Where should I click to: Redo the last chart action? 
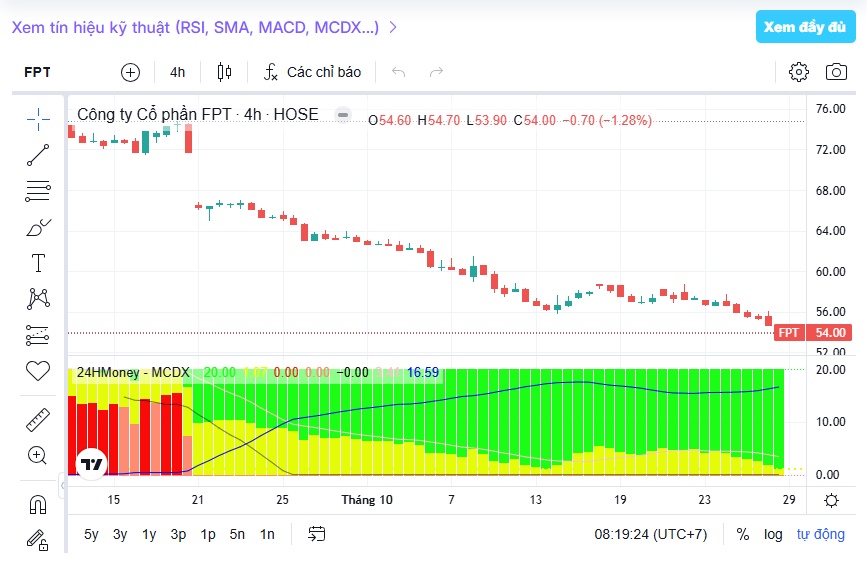point(436,72)
